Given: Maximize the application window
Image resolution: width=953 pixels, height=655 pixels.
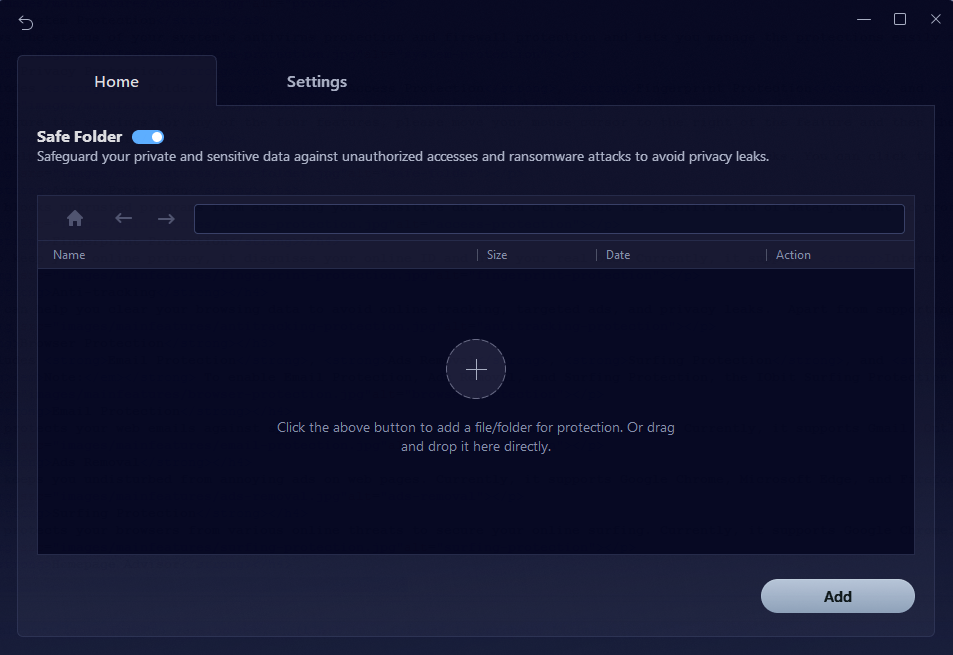Looking at the screenshot, I should click(x=899, y=19).
